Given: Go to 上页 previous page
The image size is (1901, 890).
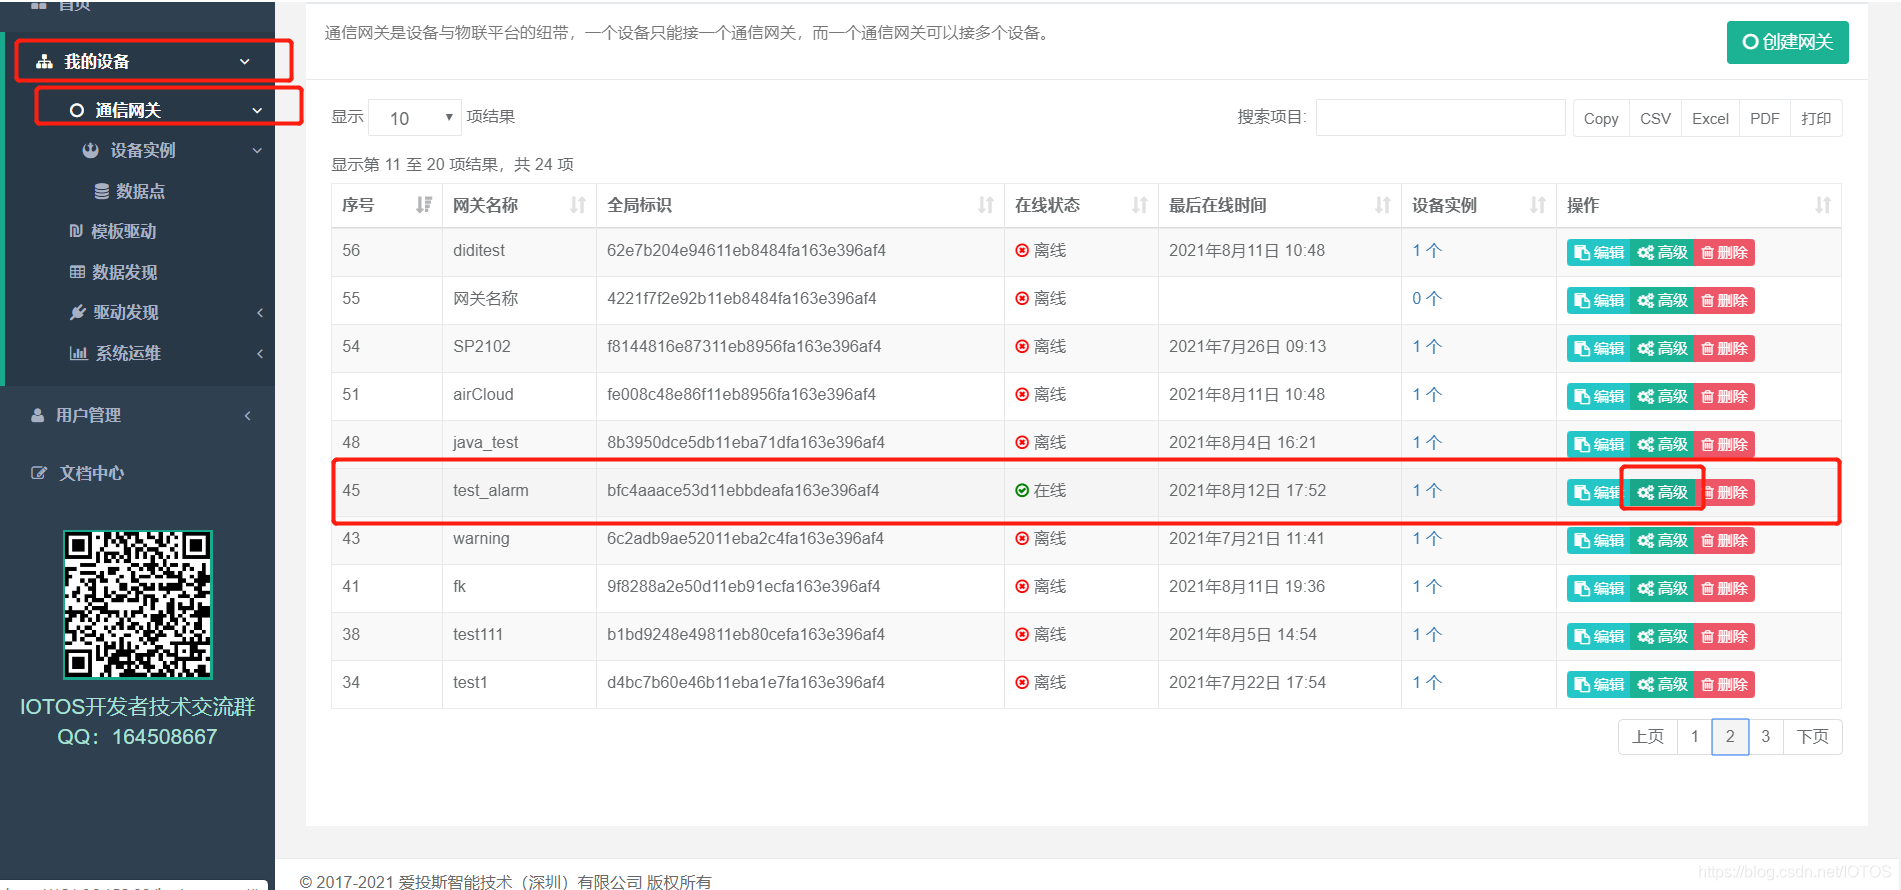Looking at the screenshot, I should click(1648, 737).
